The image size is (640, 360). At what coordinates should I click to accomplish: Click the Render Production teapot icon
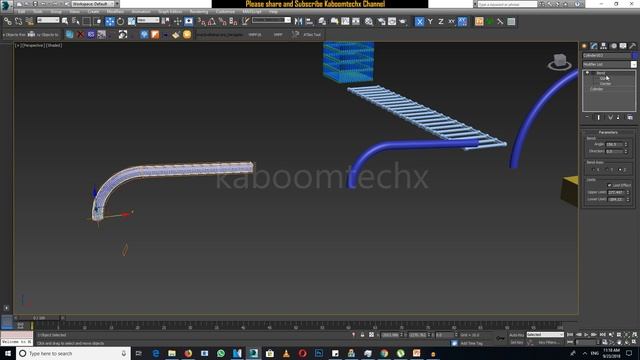(x=403, y=21)
